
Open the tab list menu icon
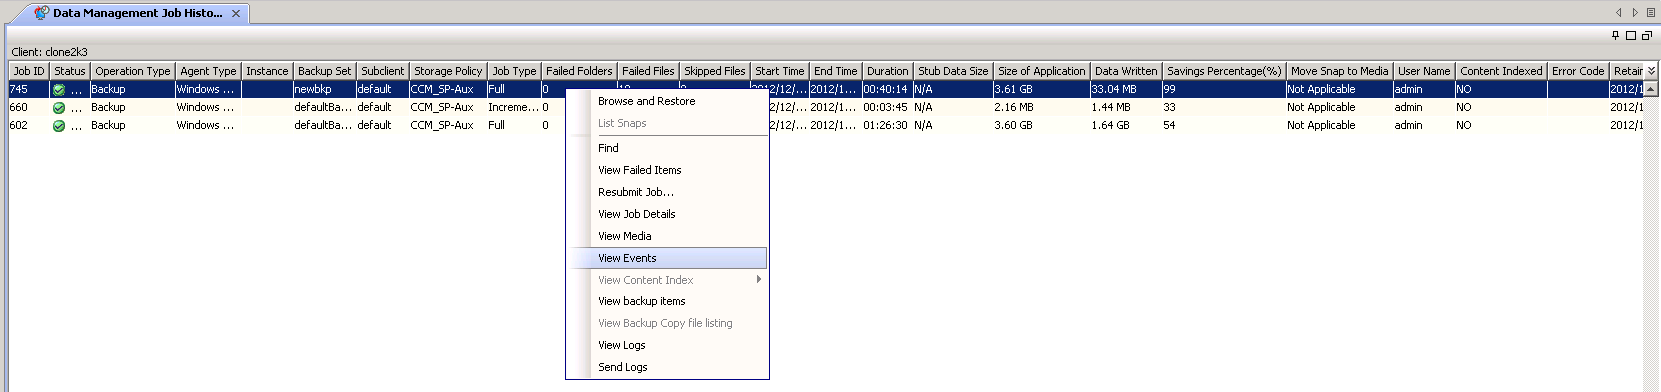[x=1650, y=13]
